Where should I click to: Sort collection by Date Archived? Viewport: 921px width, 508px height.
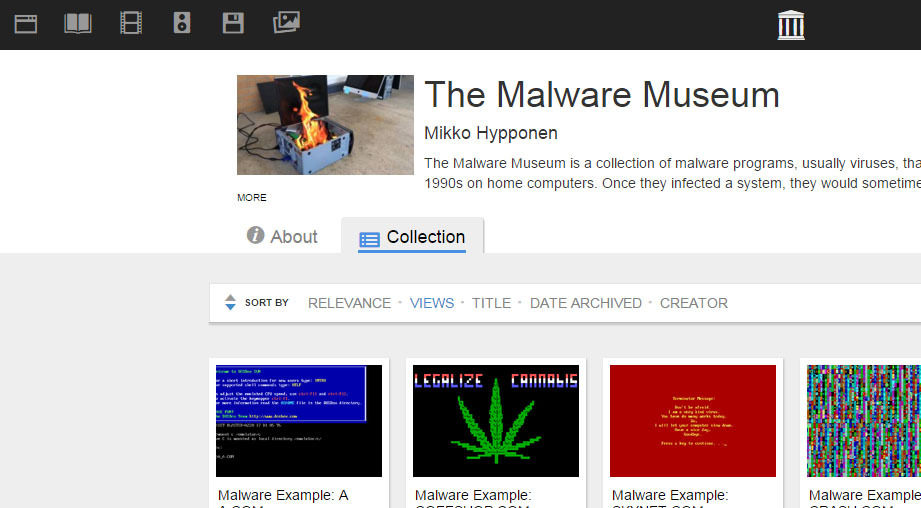[x=586, y=303]
